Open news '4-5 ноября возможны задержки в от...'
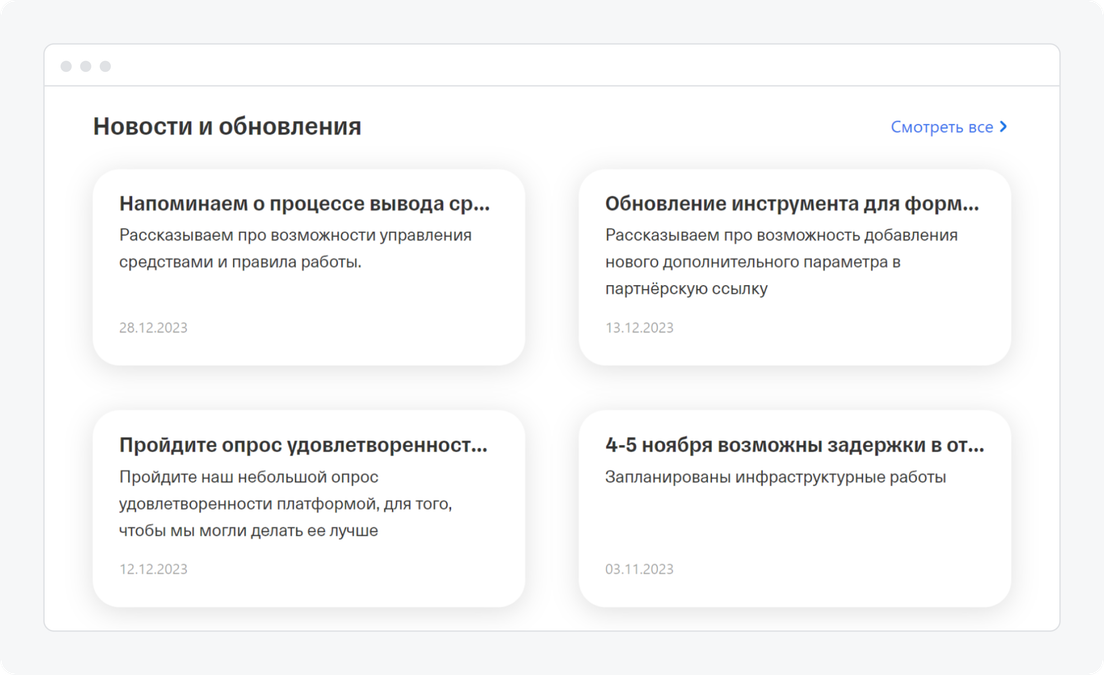Screen dimensions: 1104x675 (794, 445)
